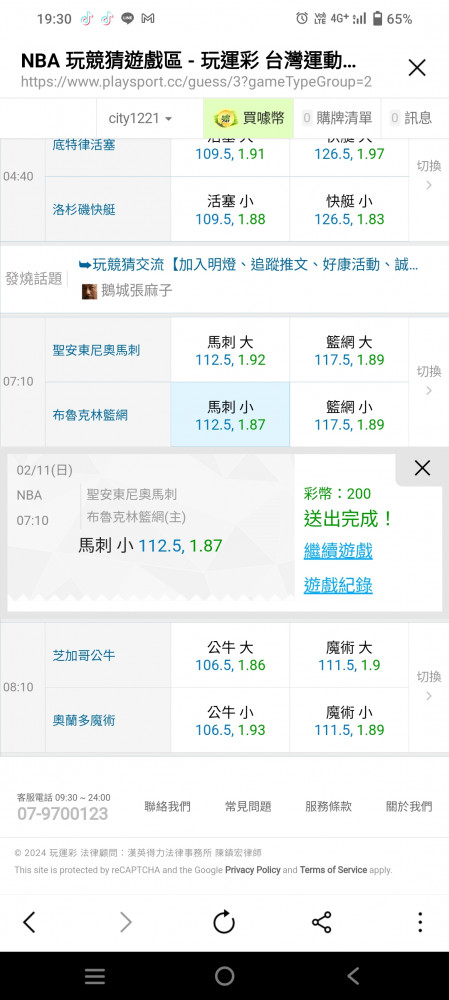Viewport: 449px width, 1000px height.
Task: Tap the Android home button
Action: 224,976
